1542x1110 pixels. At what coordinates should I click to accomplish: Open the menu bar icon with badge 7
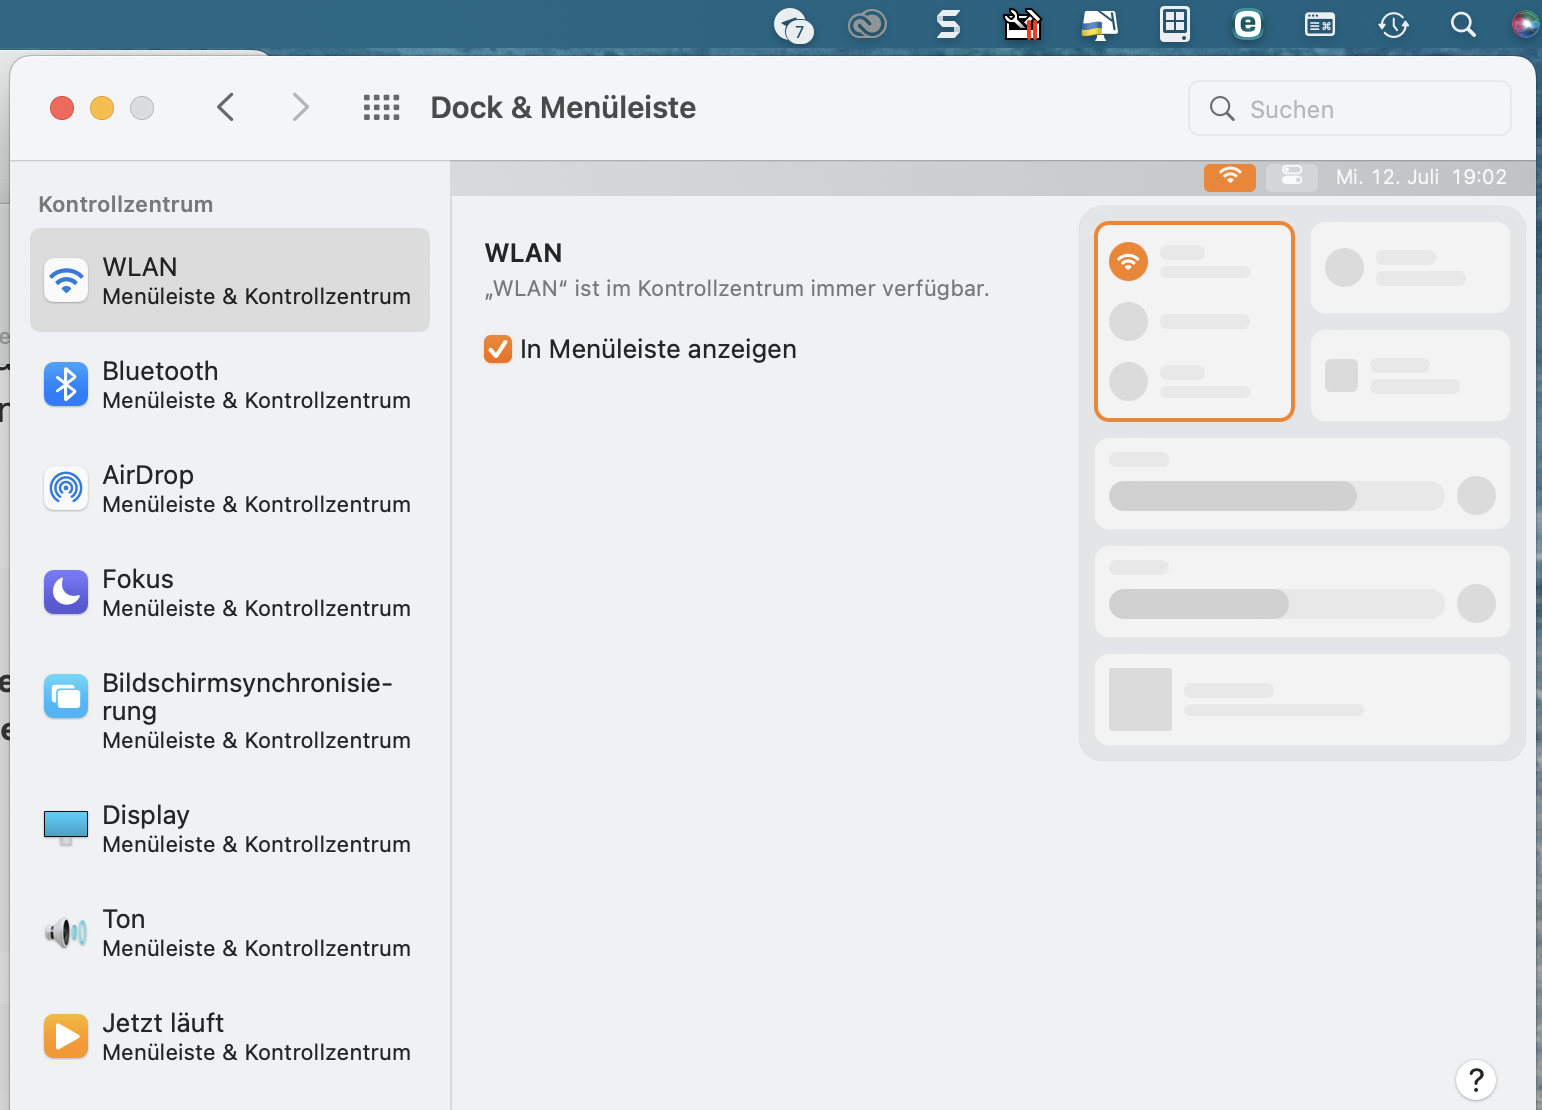[794, 24]
